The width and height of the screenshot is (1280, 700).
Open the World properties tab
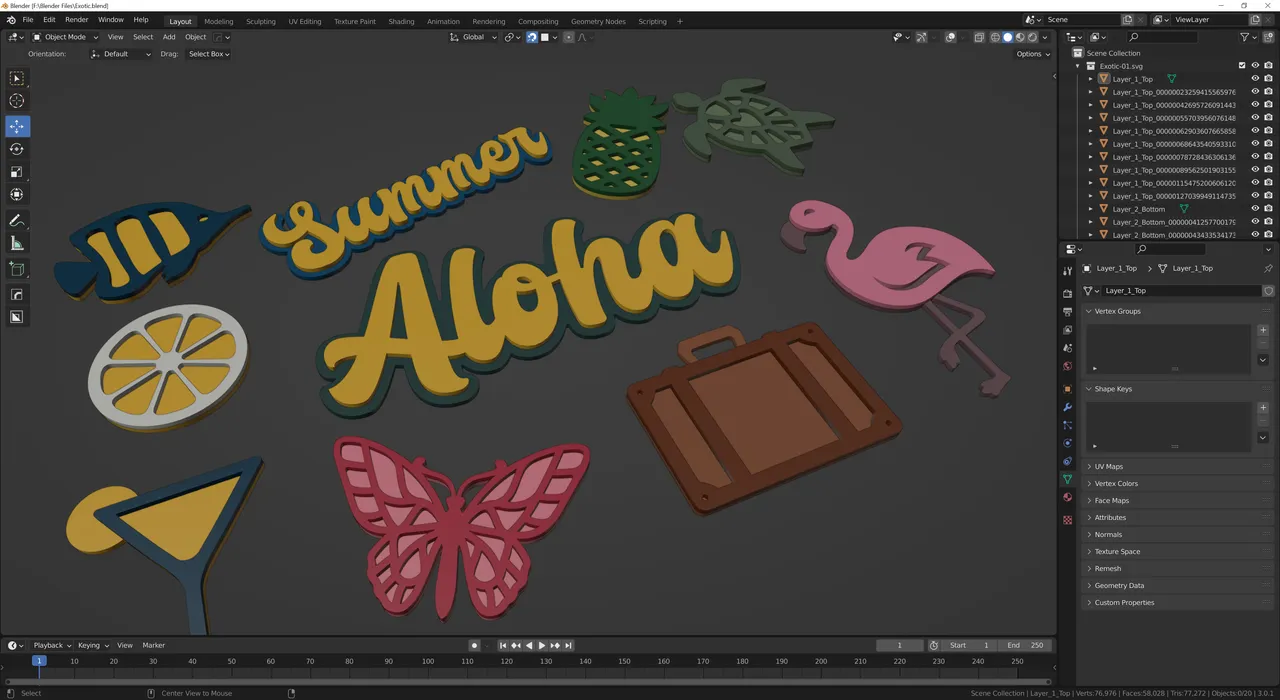click(x=1067, y=366)
